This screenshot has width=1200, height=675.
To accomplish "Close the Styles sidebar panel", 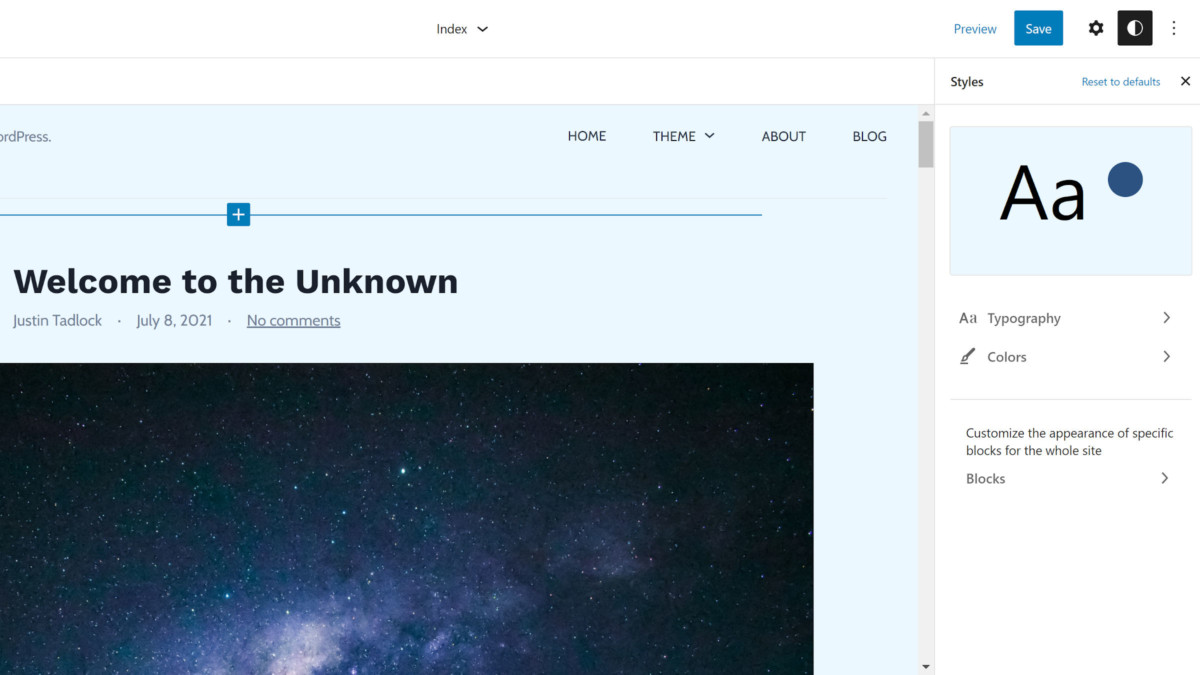I will pos(1185,82).
